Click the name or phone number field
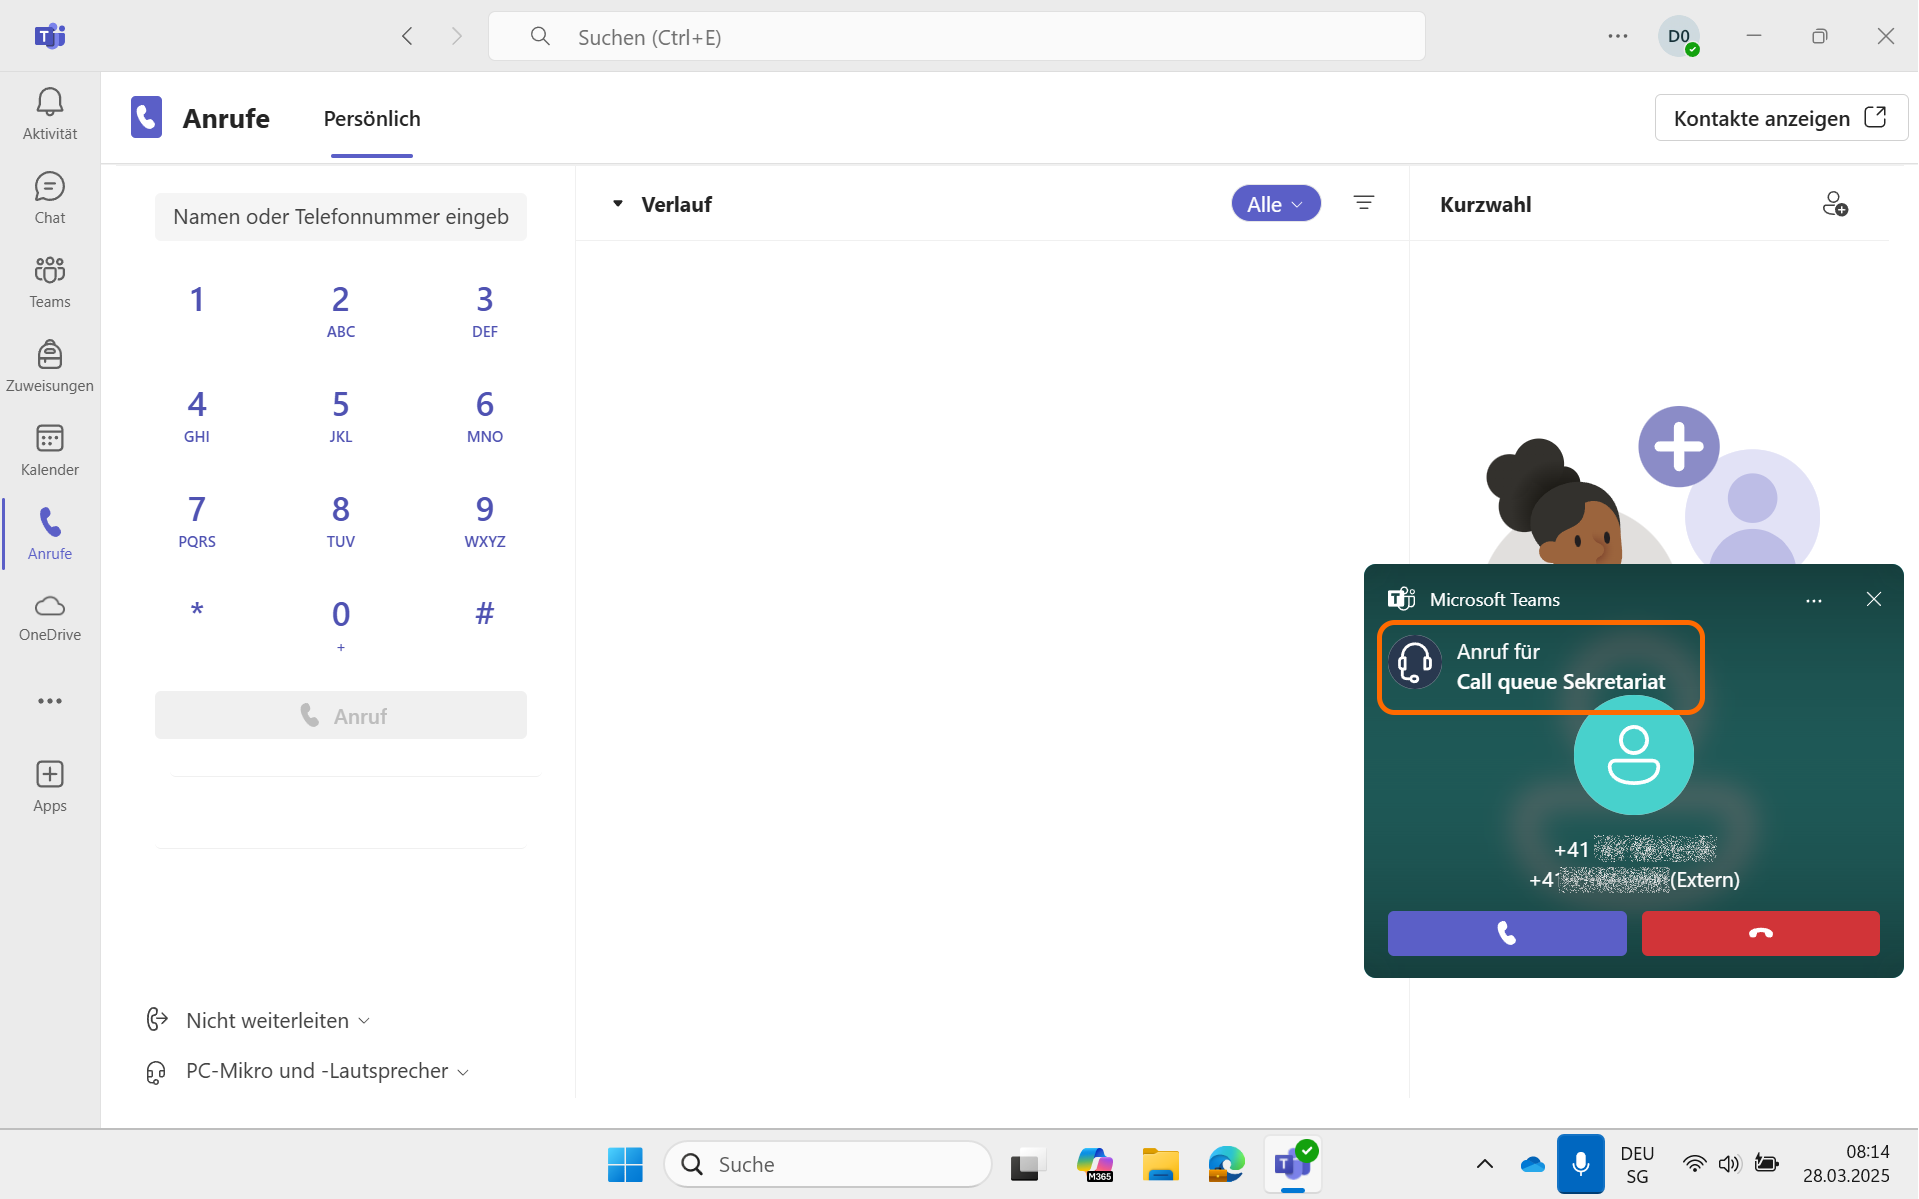The width and height of the screenshot is (1919, 1199). pyautogui.click(x=341, y=217)
